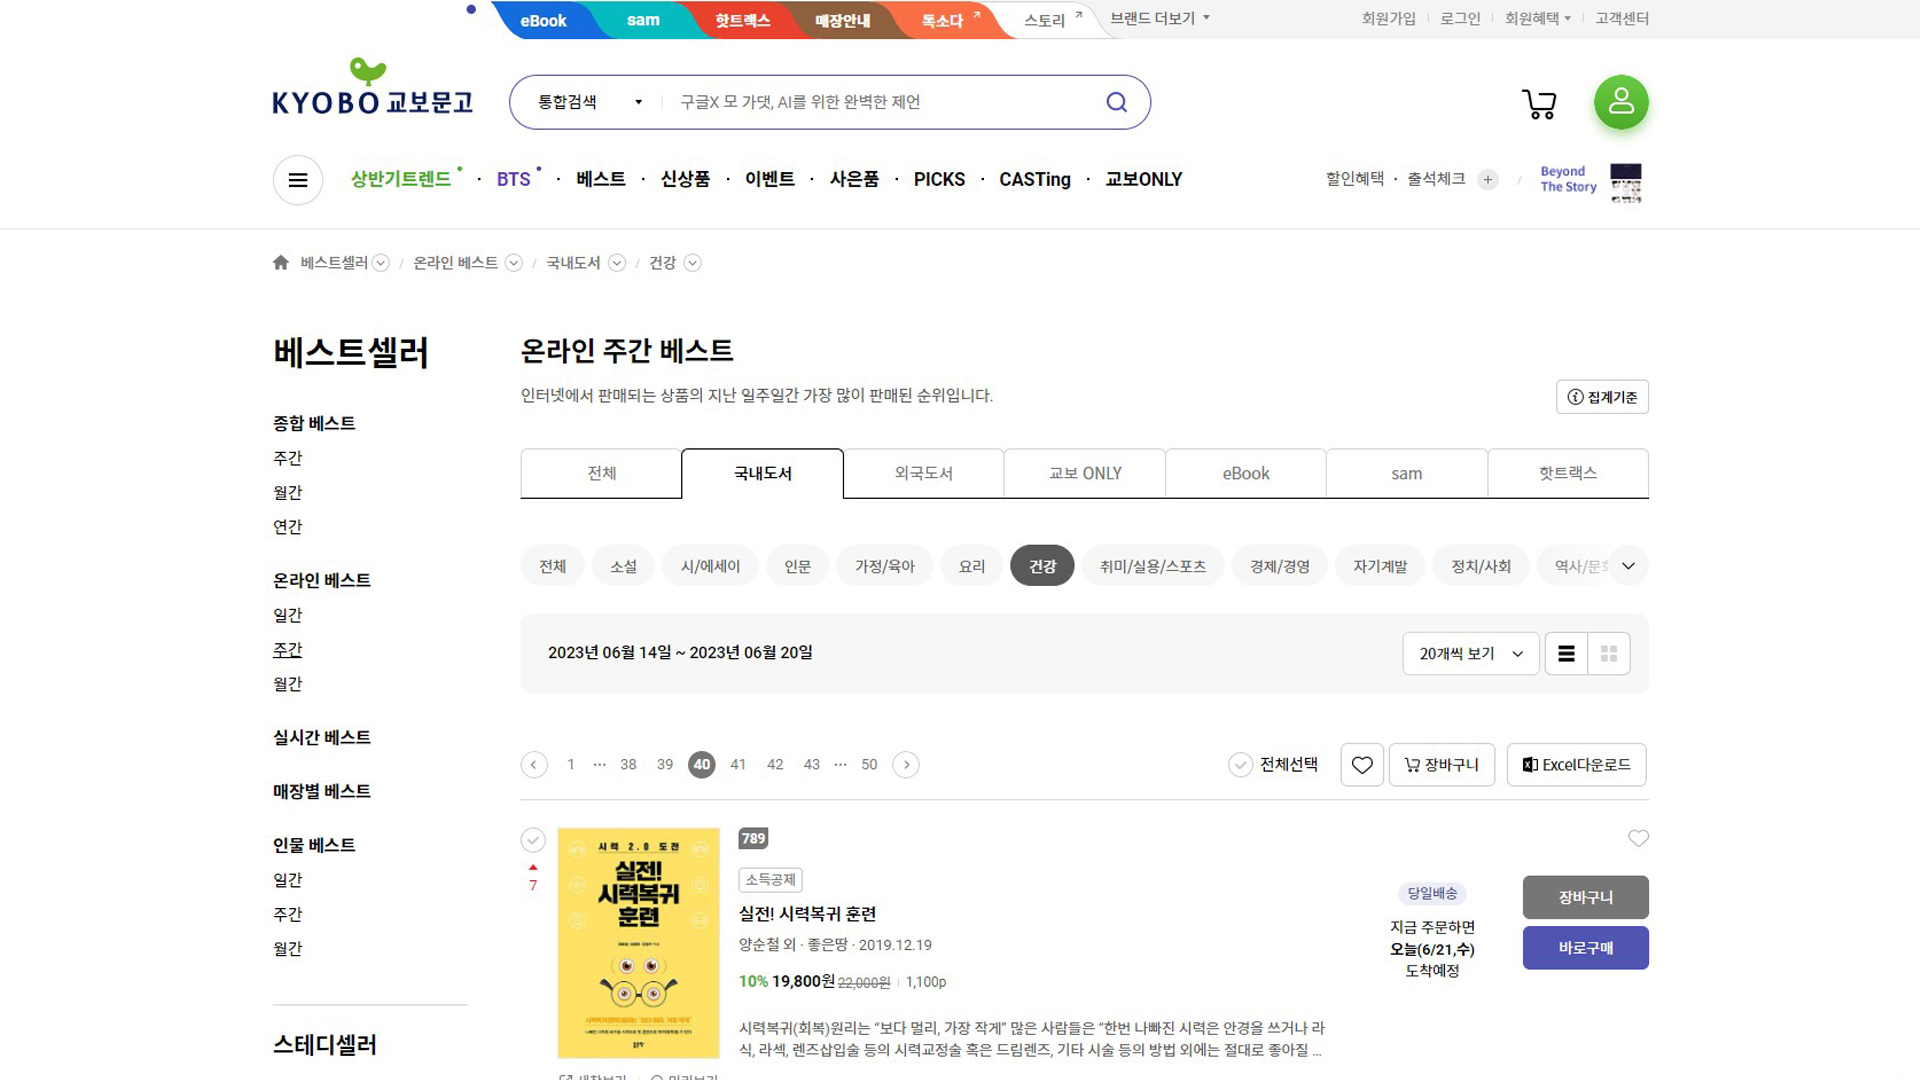The height and width of the screenshot is (1080, 1920).
Task: Open the hamburger category menu
Action: tap(298, 180)
